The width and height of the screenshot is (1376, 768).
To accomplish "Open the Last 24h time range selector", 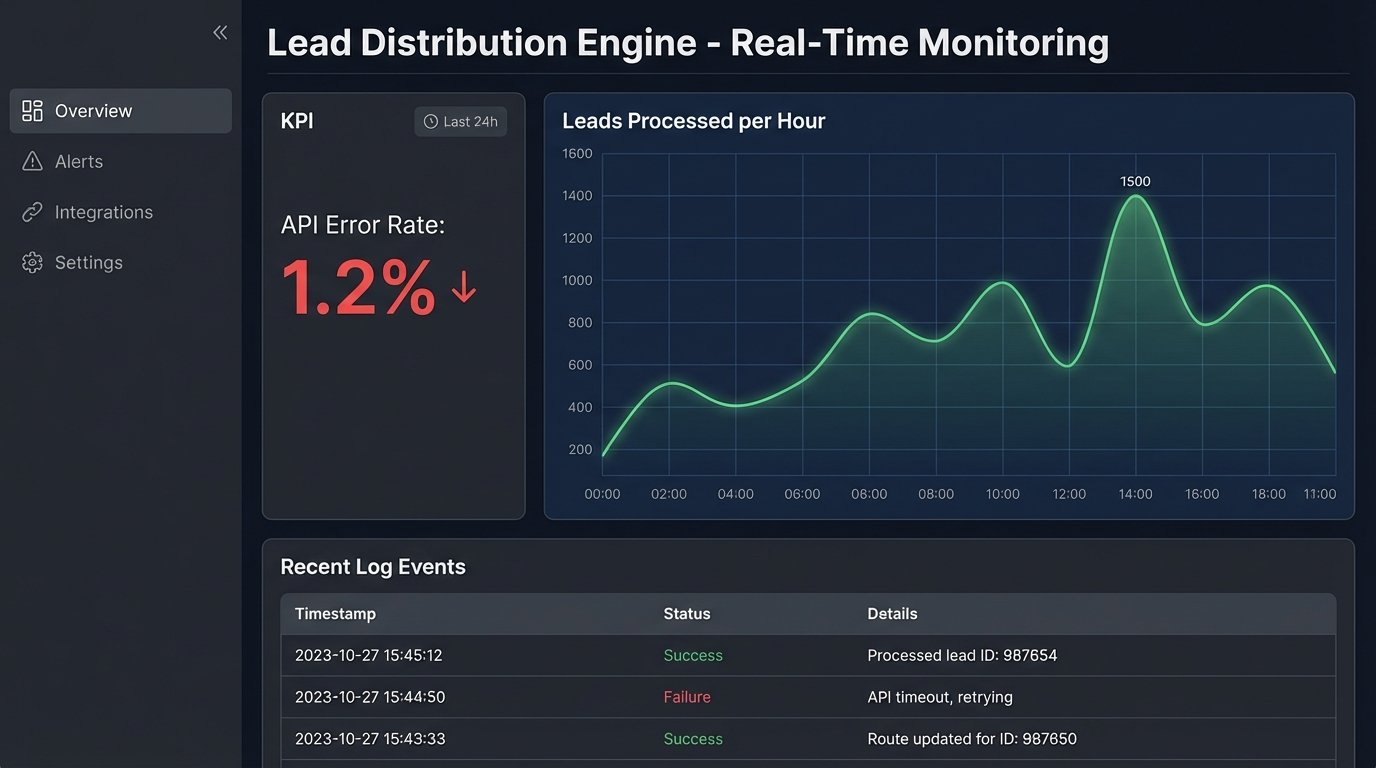I will tap(460, 121).
